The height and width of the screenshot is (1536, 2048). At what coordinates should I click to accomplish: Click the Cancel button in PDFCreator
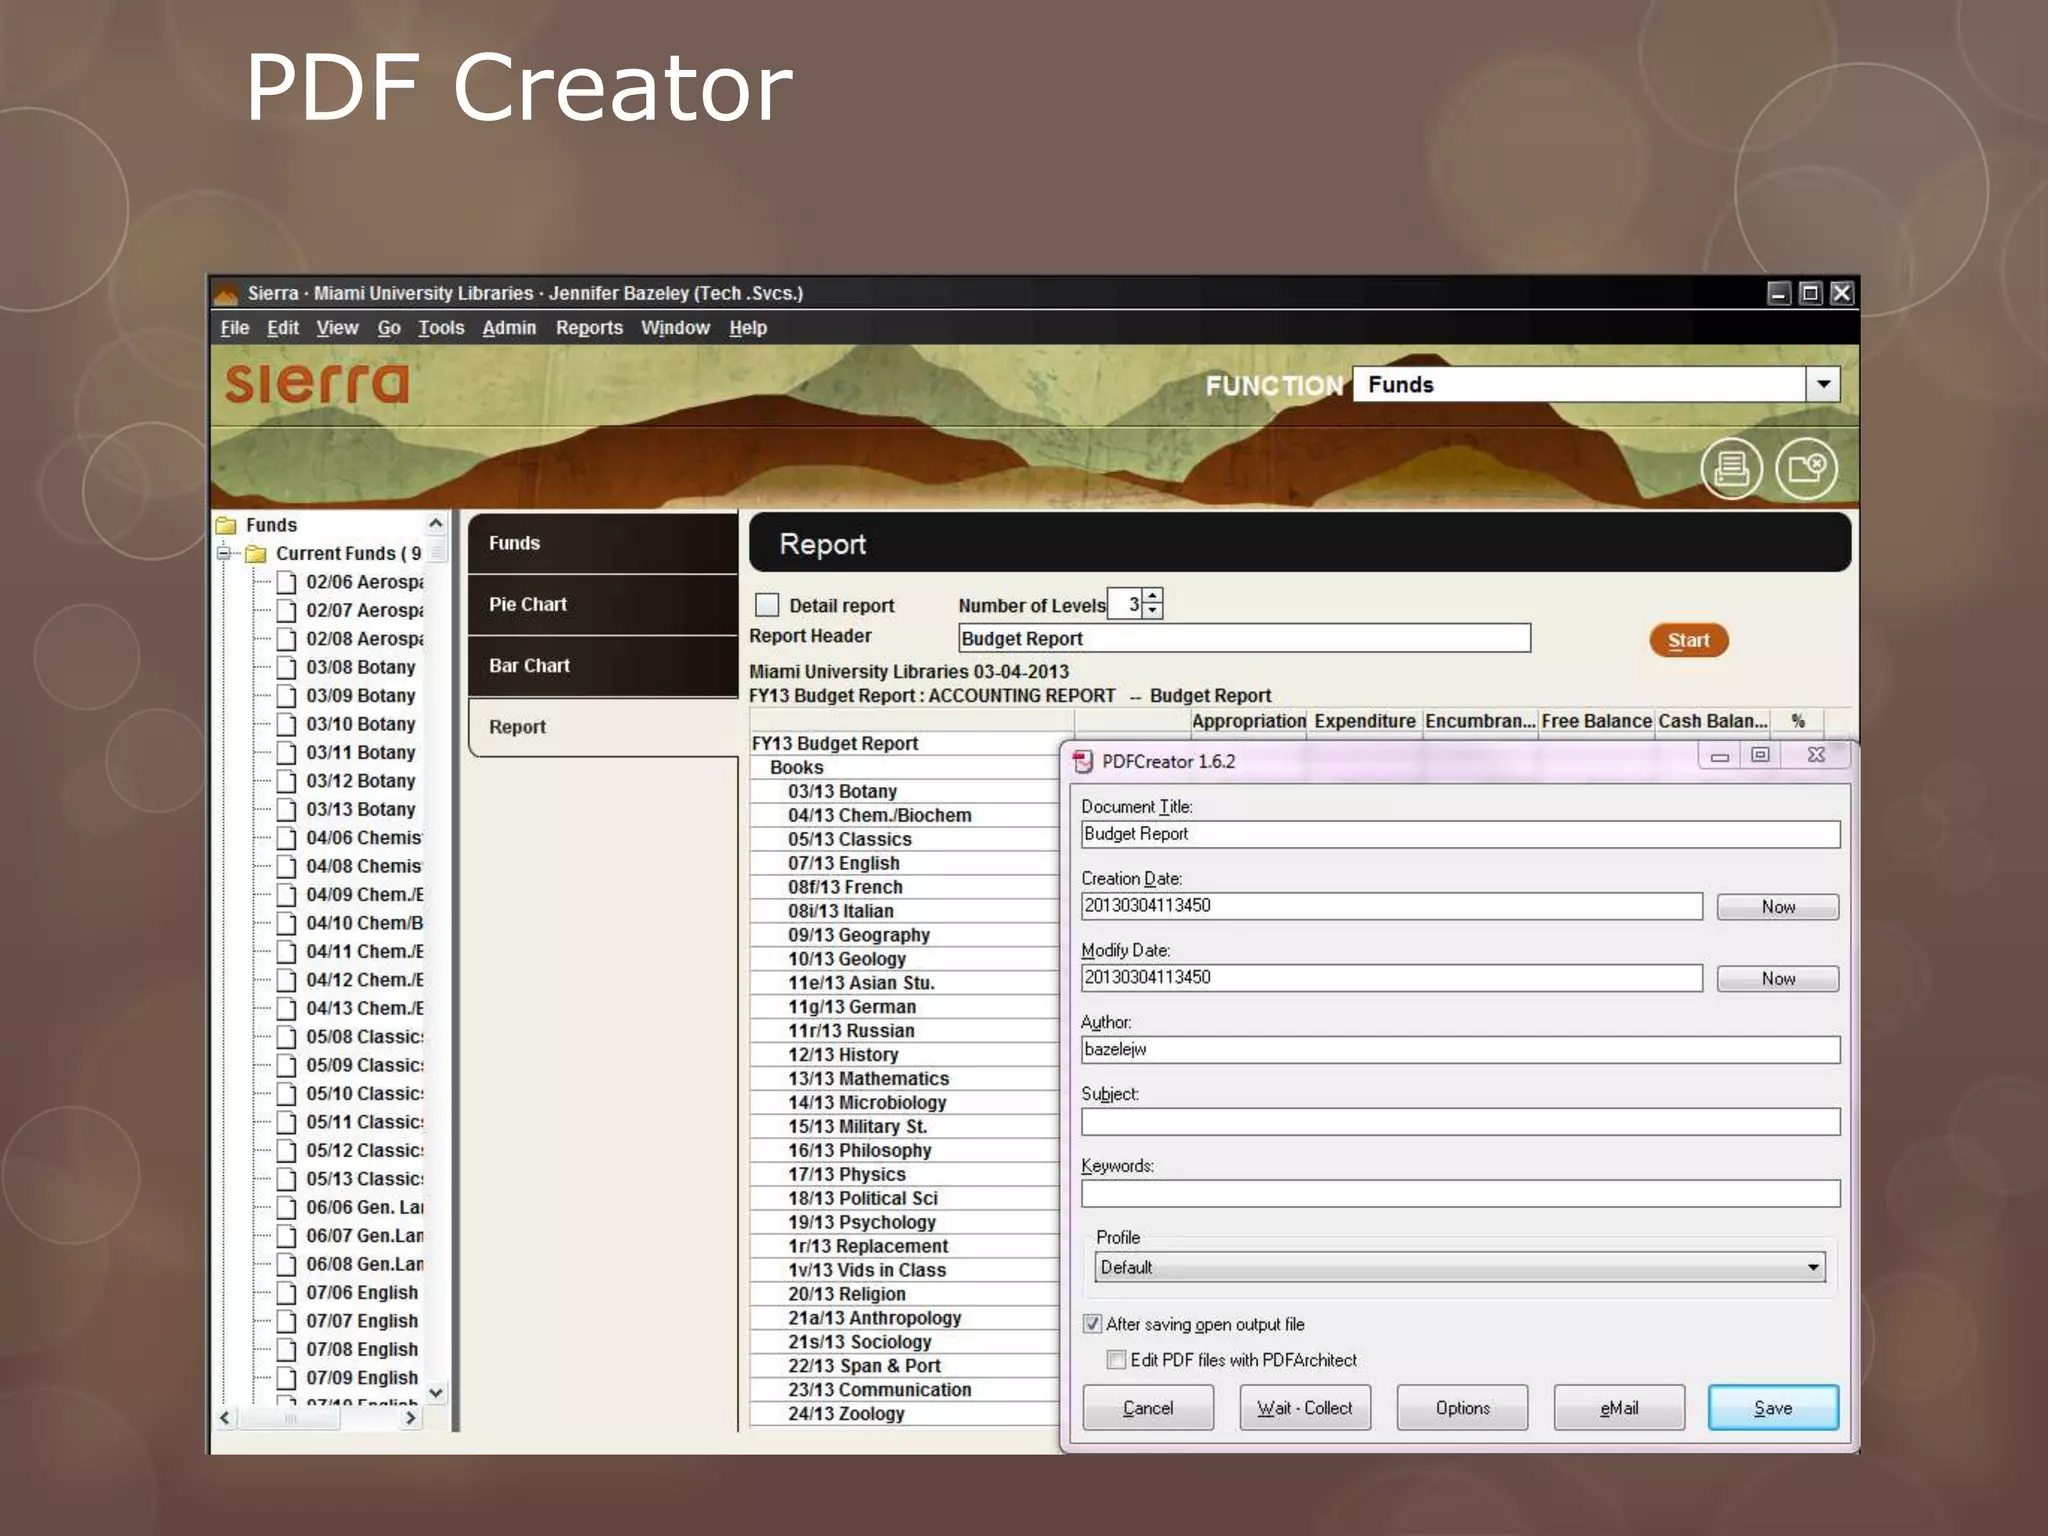tap(1148, 1408)
